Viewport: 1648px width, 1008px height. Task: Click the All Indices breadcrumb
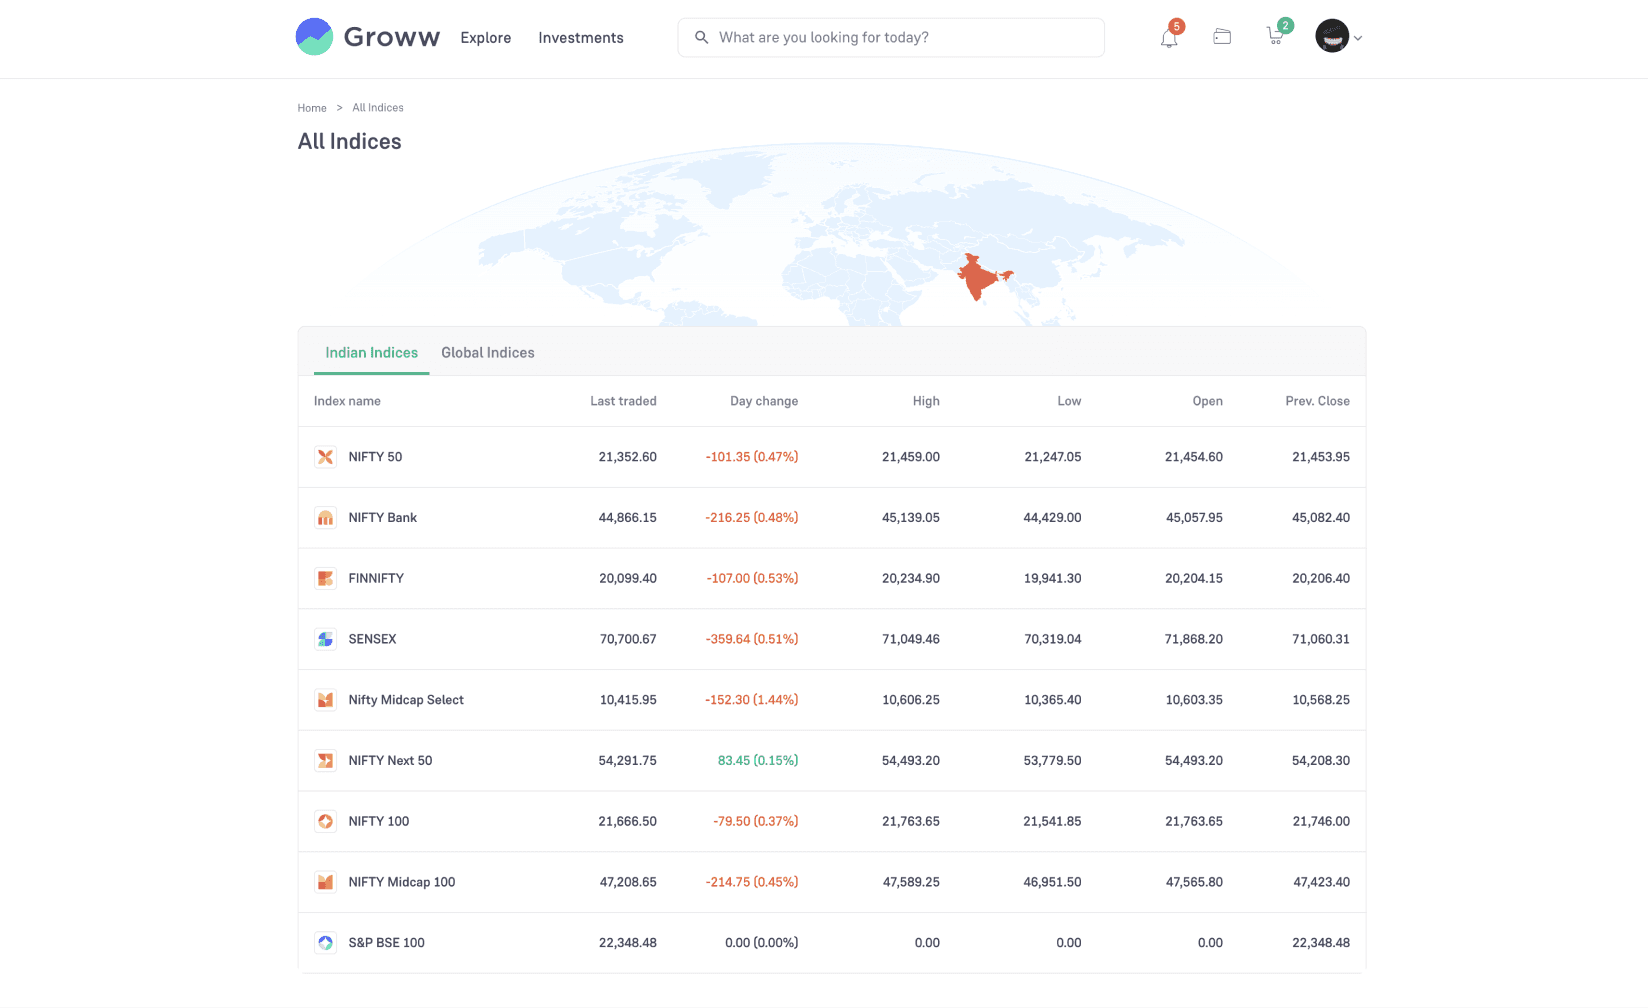pyautogui.click(x=378, y=108)
